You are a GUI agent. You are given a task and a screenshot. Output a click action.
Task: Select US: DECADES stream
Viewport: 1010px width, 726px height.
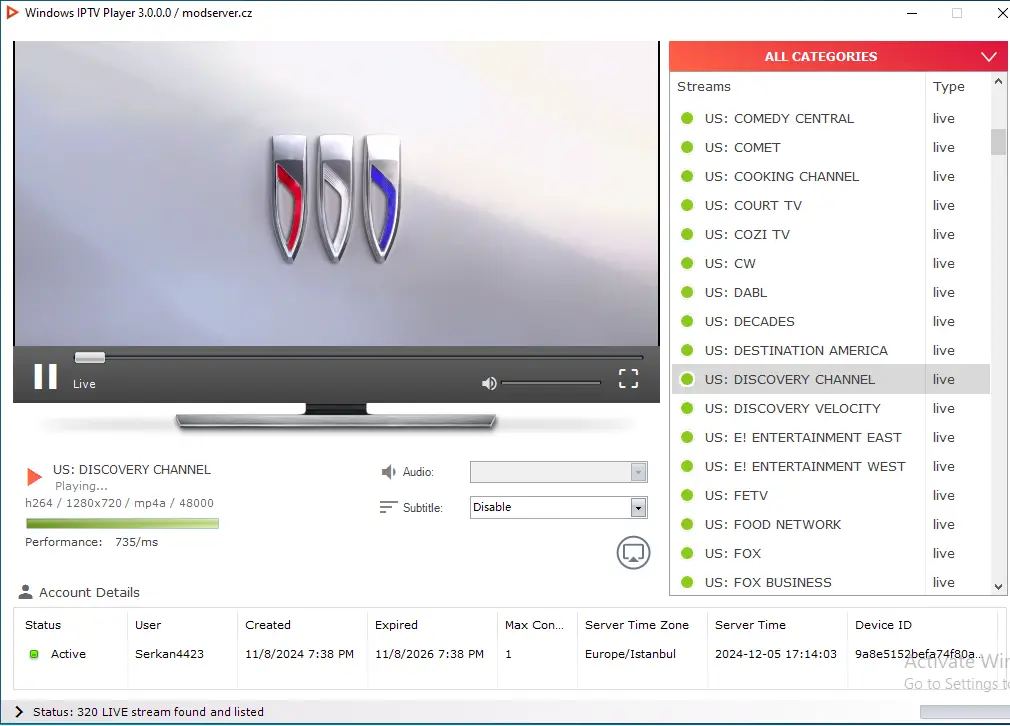pyautogui.click(x=830, y=321)
